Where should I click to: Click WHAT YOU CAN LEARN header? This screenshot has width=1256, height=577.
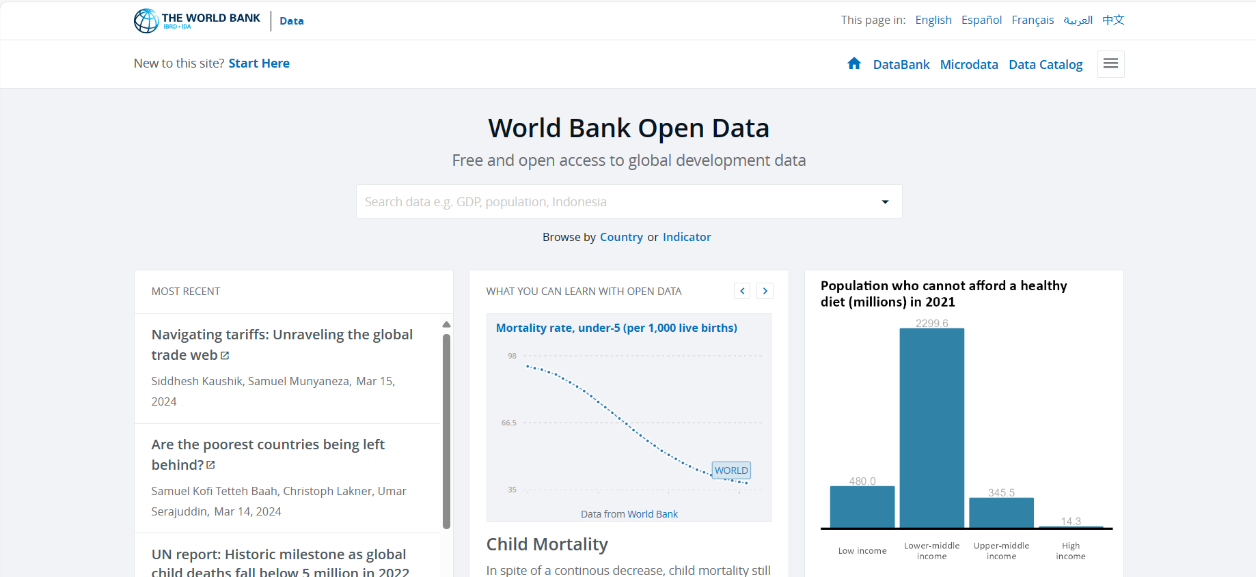pos(584,292)
